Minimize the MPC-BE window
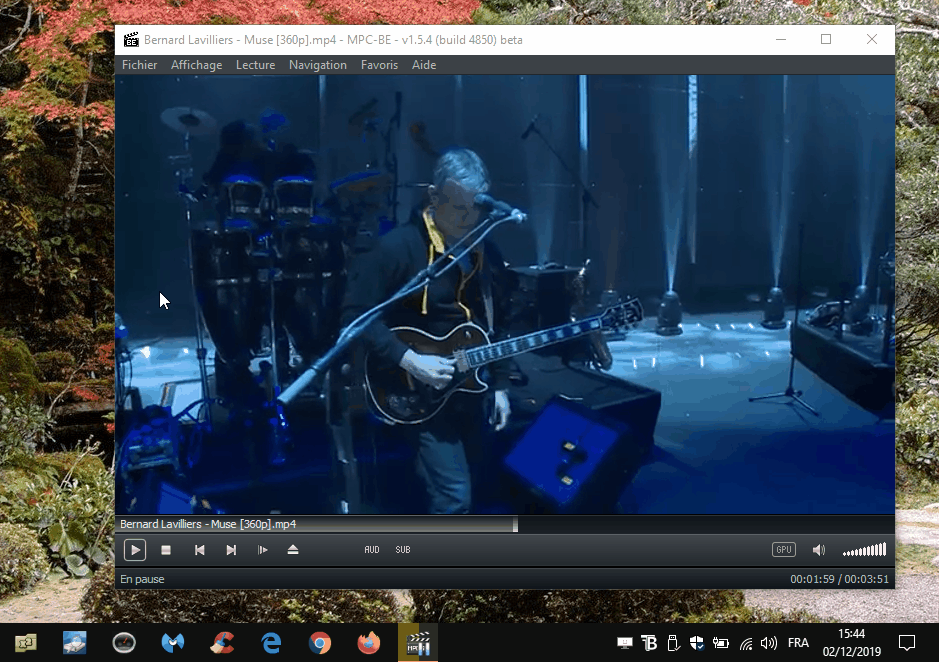Image resolution: width=939 pixels, height=662 pixels. (x=780, y=40)
